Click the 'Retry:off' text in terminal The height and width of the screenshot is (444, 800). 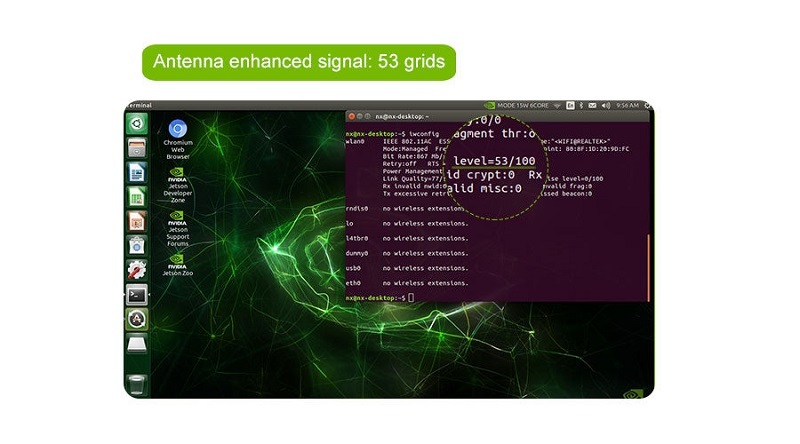(x=399, y=164)
